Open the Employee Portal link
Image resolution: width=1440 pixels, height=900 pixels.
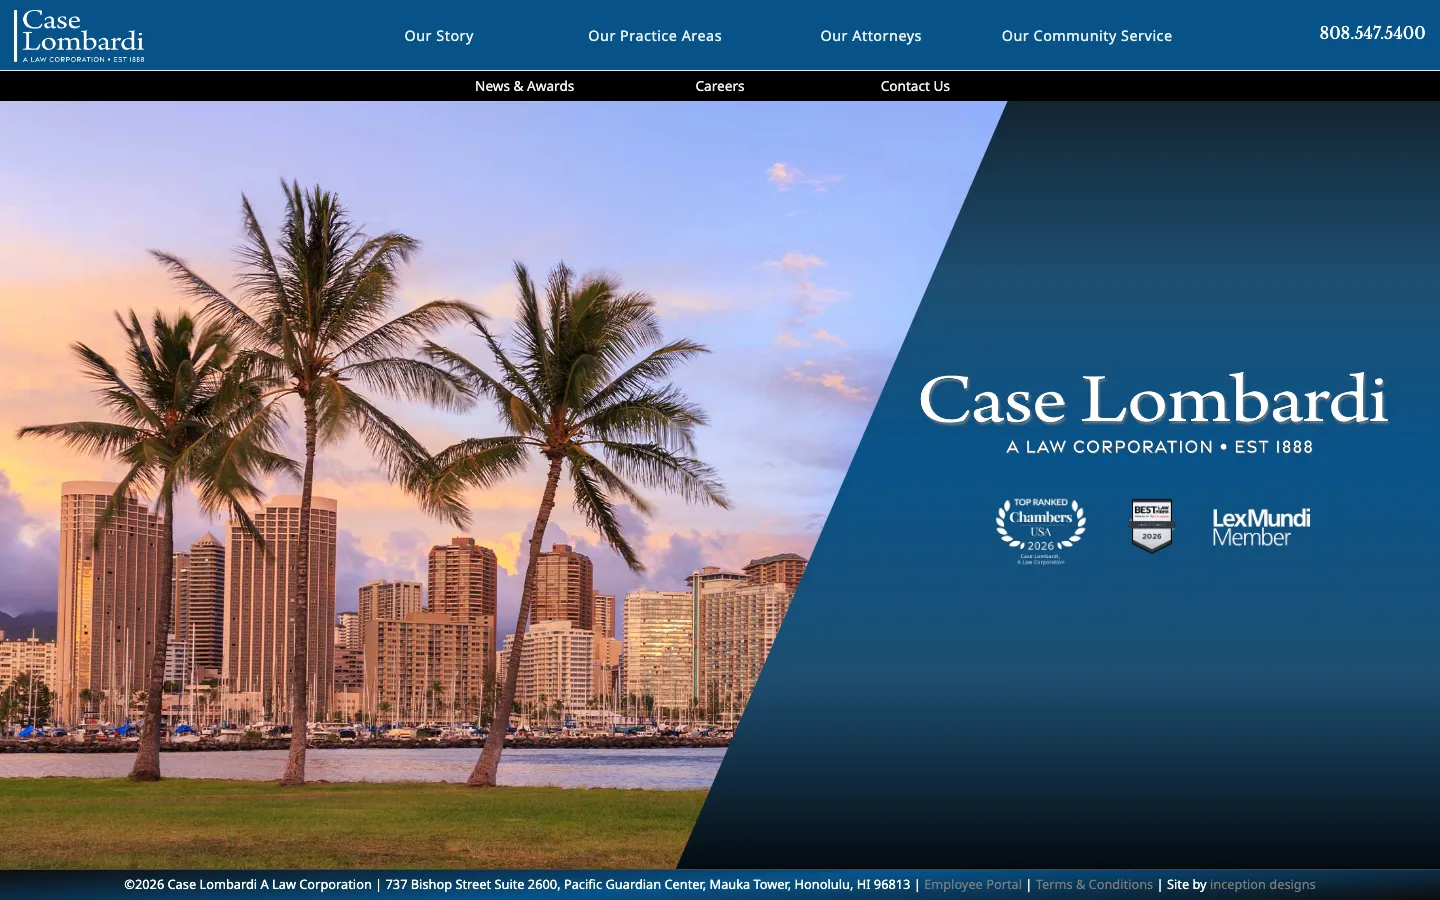coord(973,885)
